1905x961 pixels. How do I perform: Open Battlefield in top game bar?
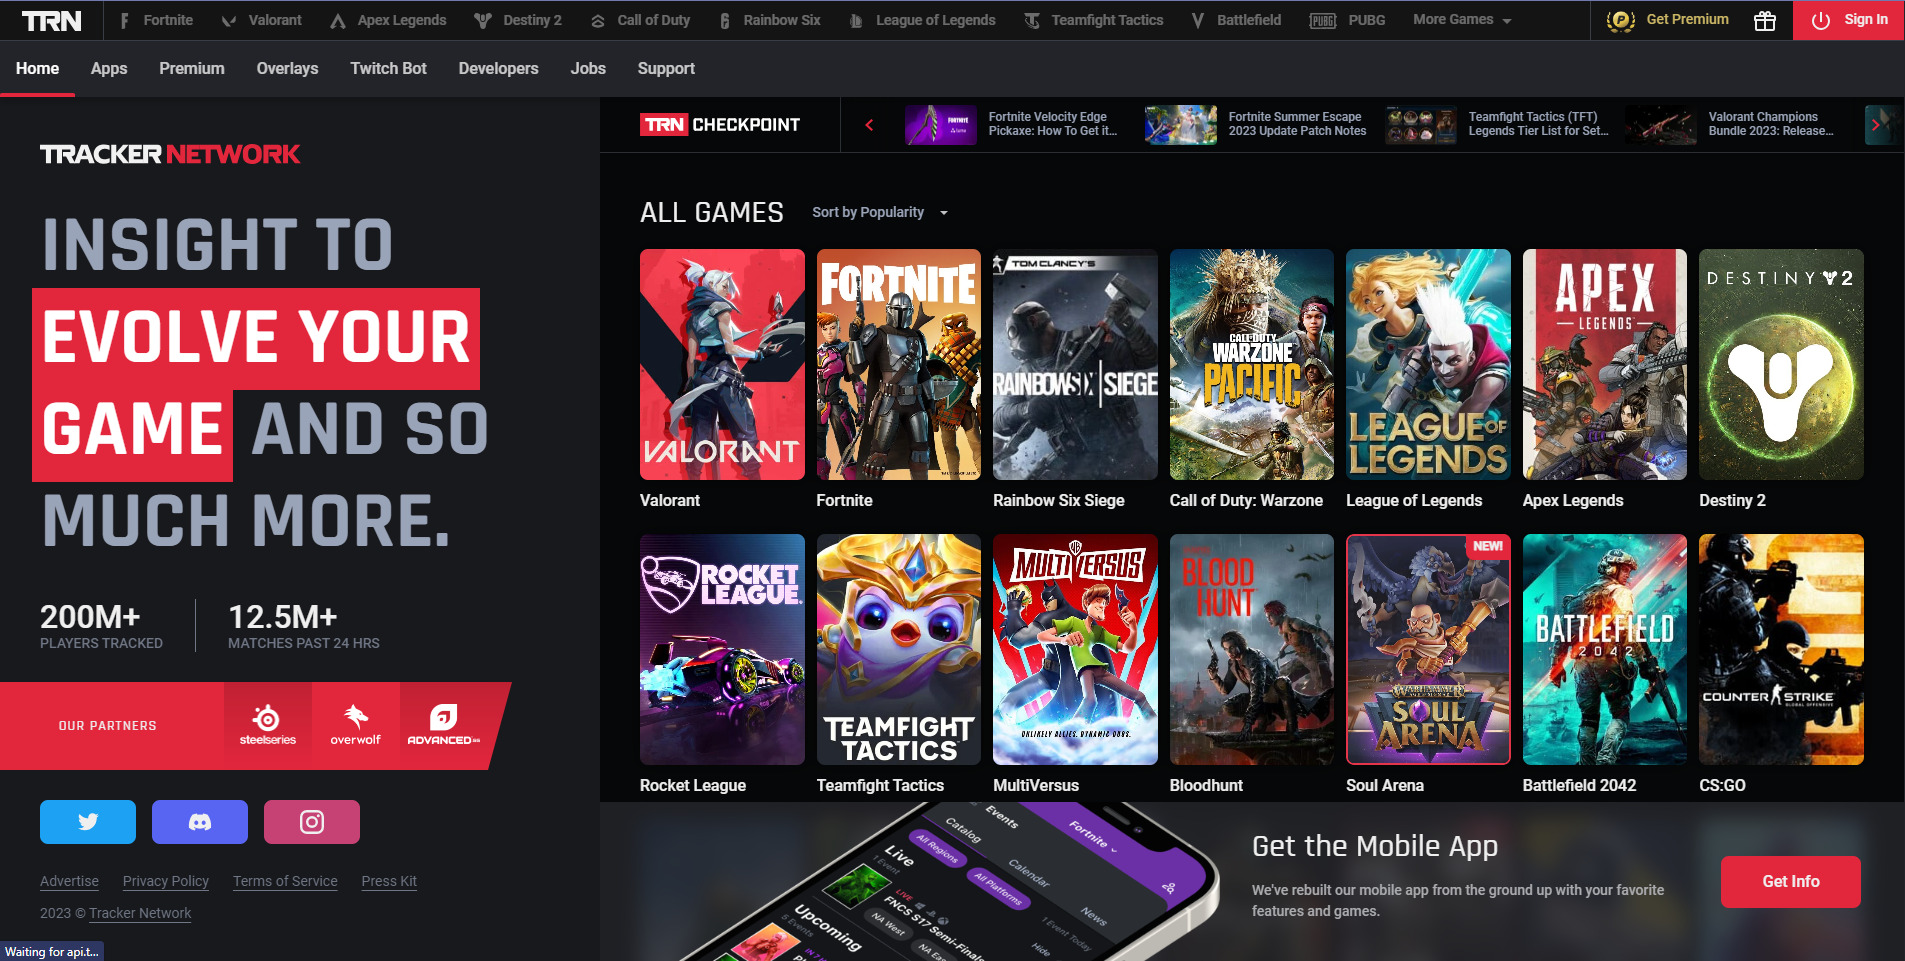coord(1237,20)
